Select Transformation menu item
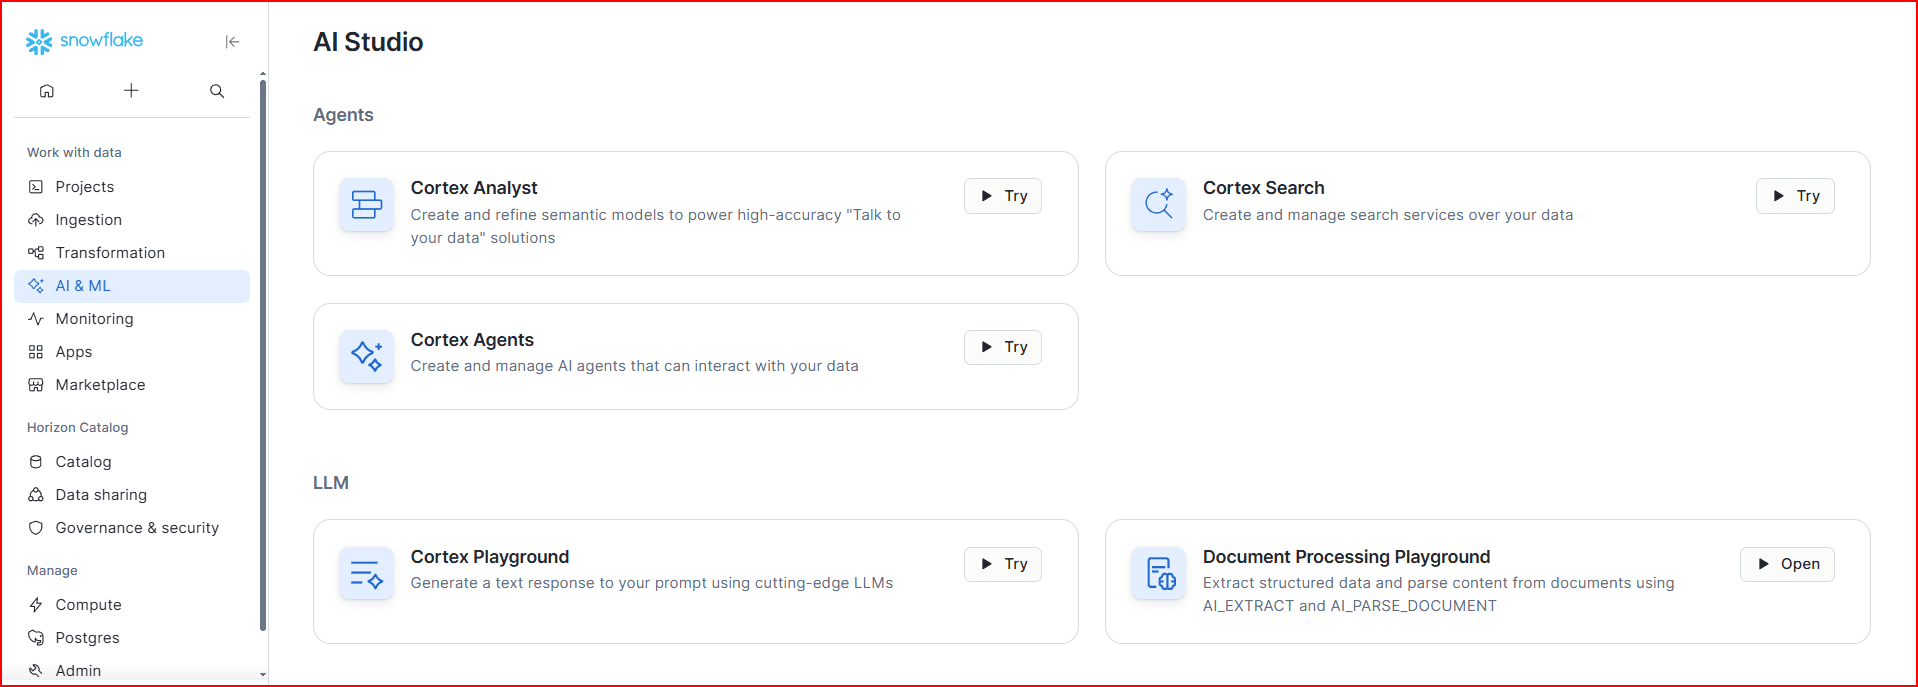This screenshot has width=1918, height=687. point(132,253)
